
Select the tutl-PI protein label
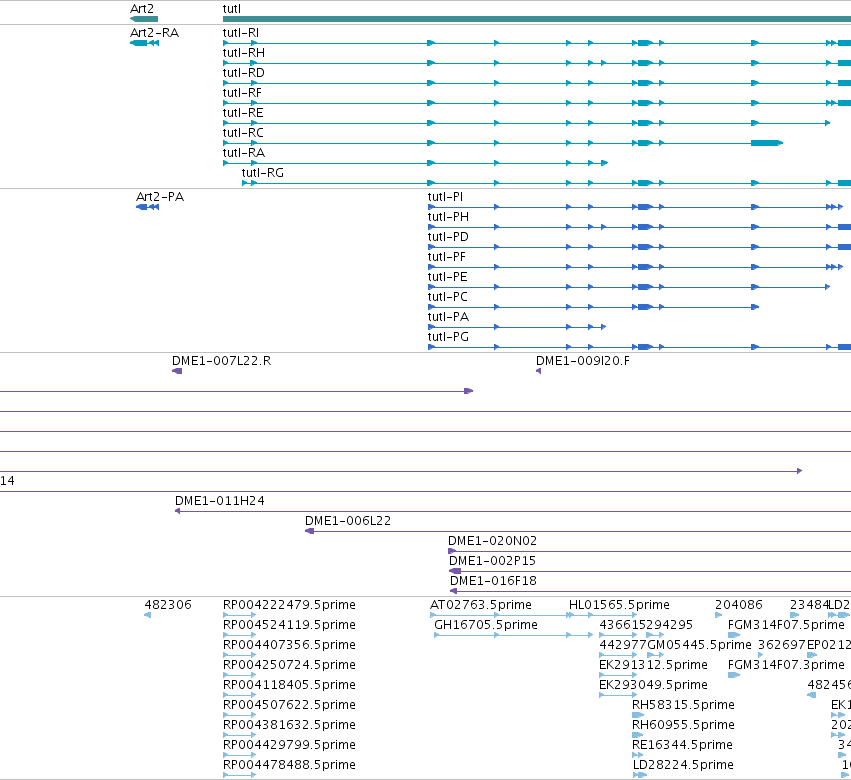click(x=446, y=196)
